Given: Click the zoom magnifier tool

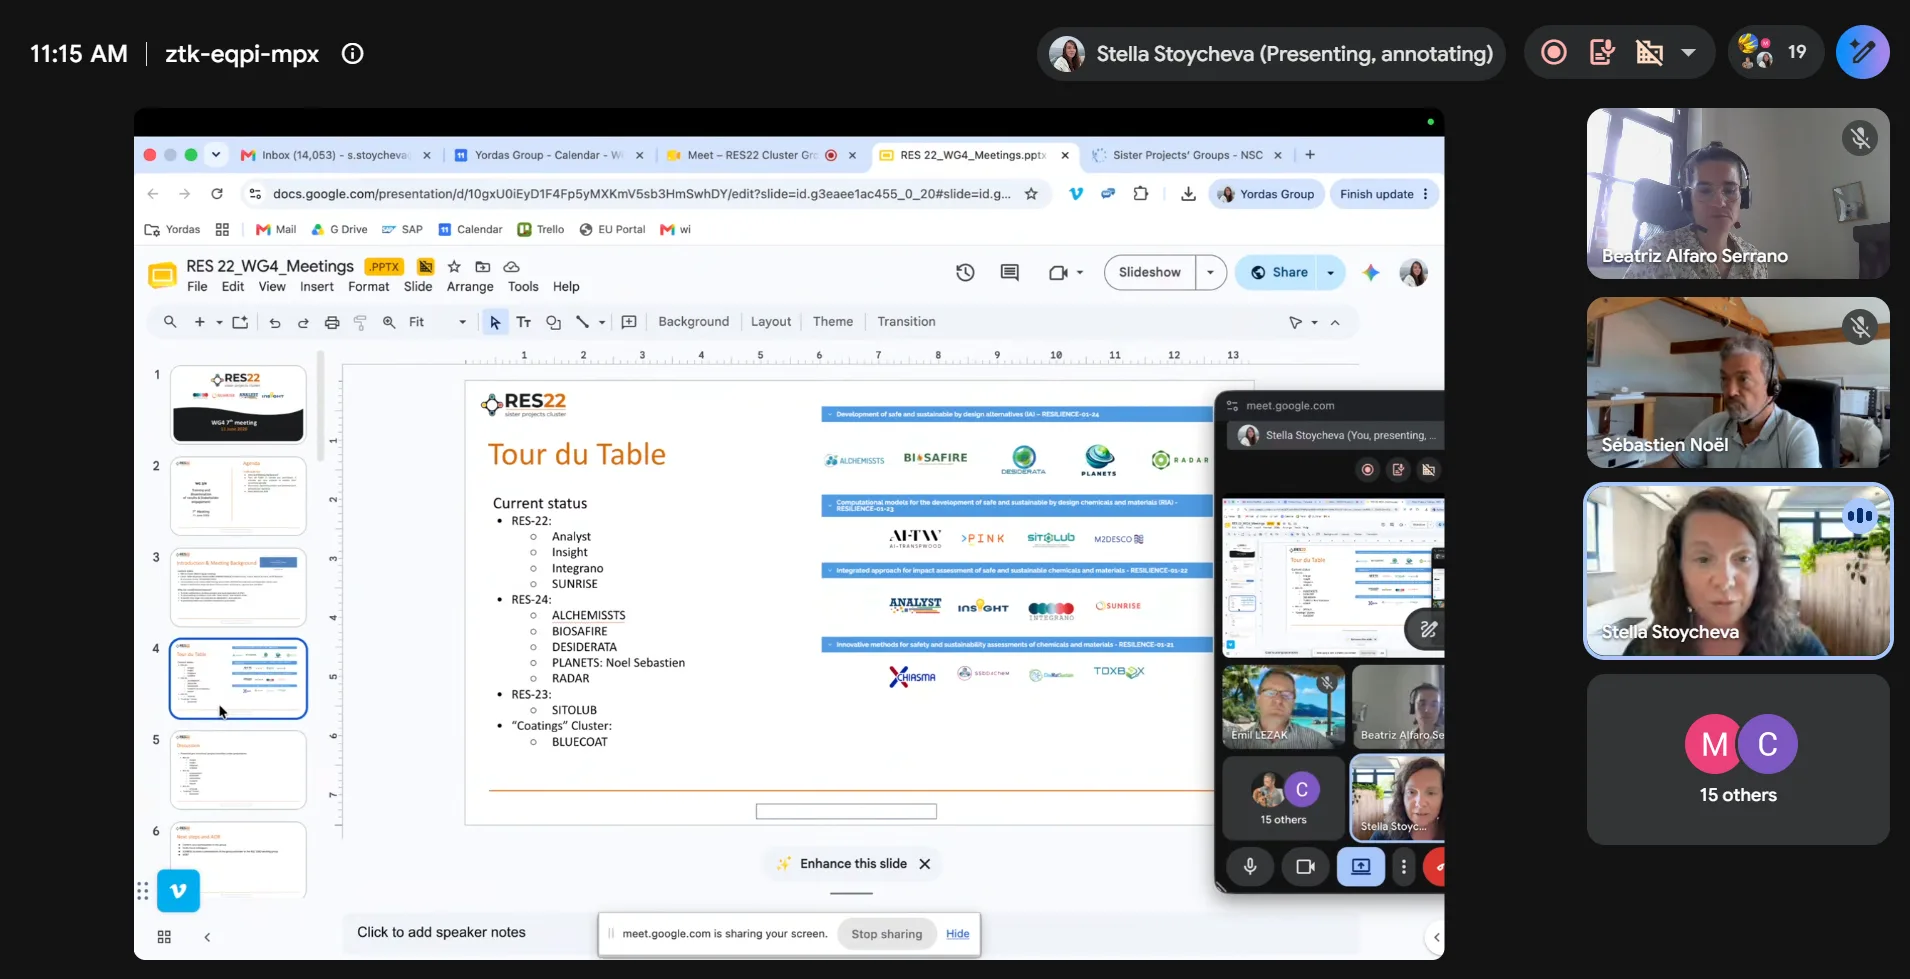Looking at the screenshot, I should [x=389, y=322].
